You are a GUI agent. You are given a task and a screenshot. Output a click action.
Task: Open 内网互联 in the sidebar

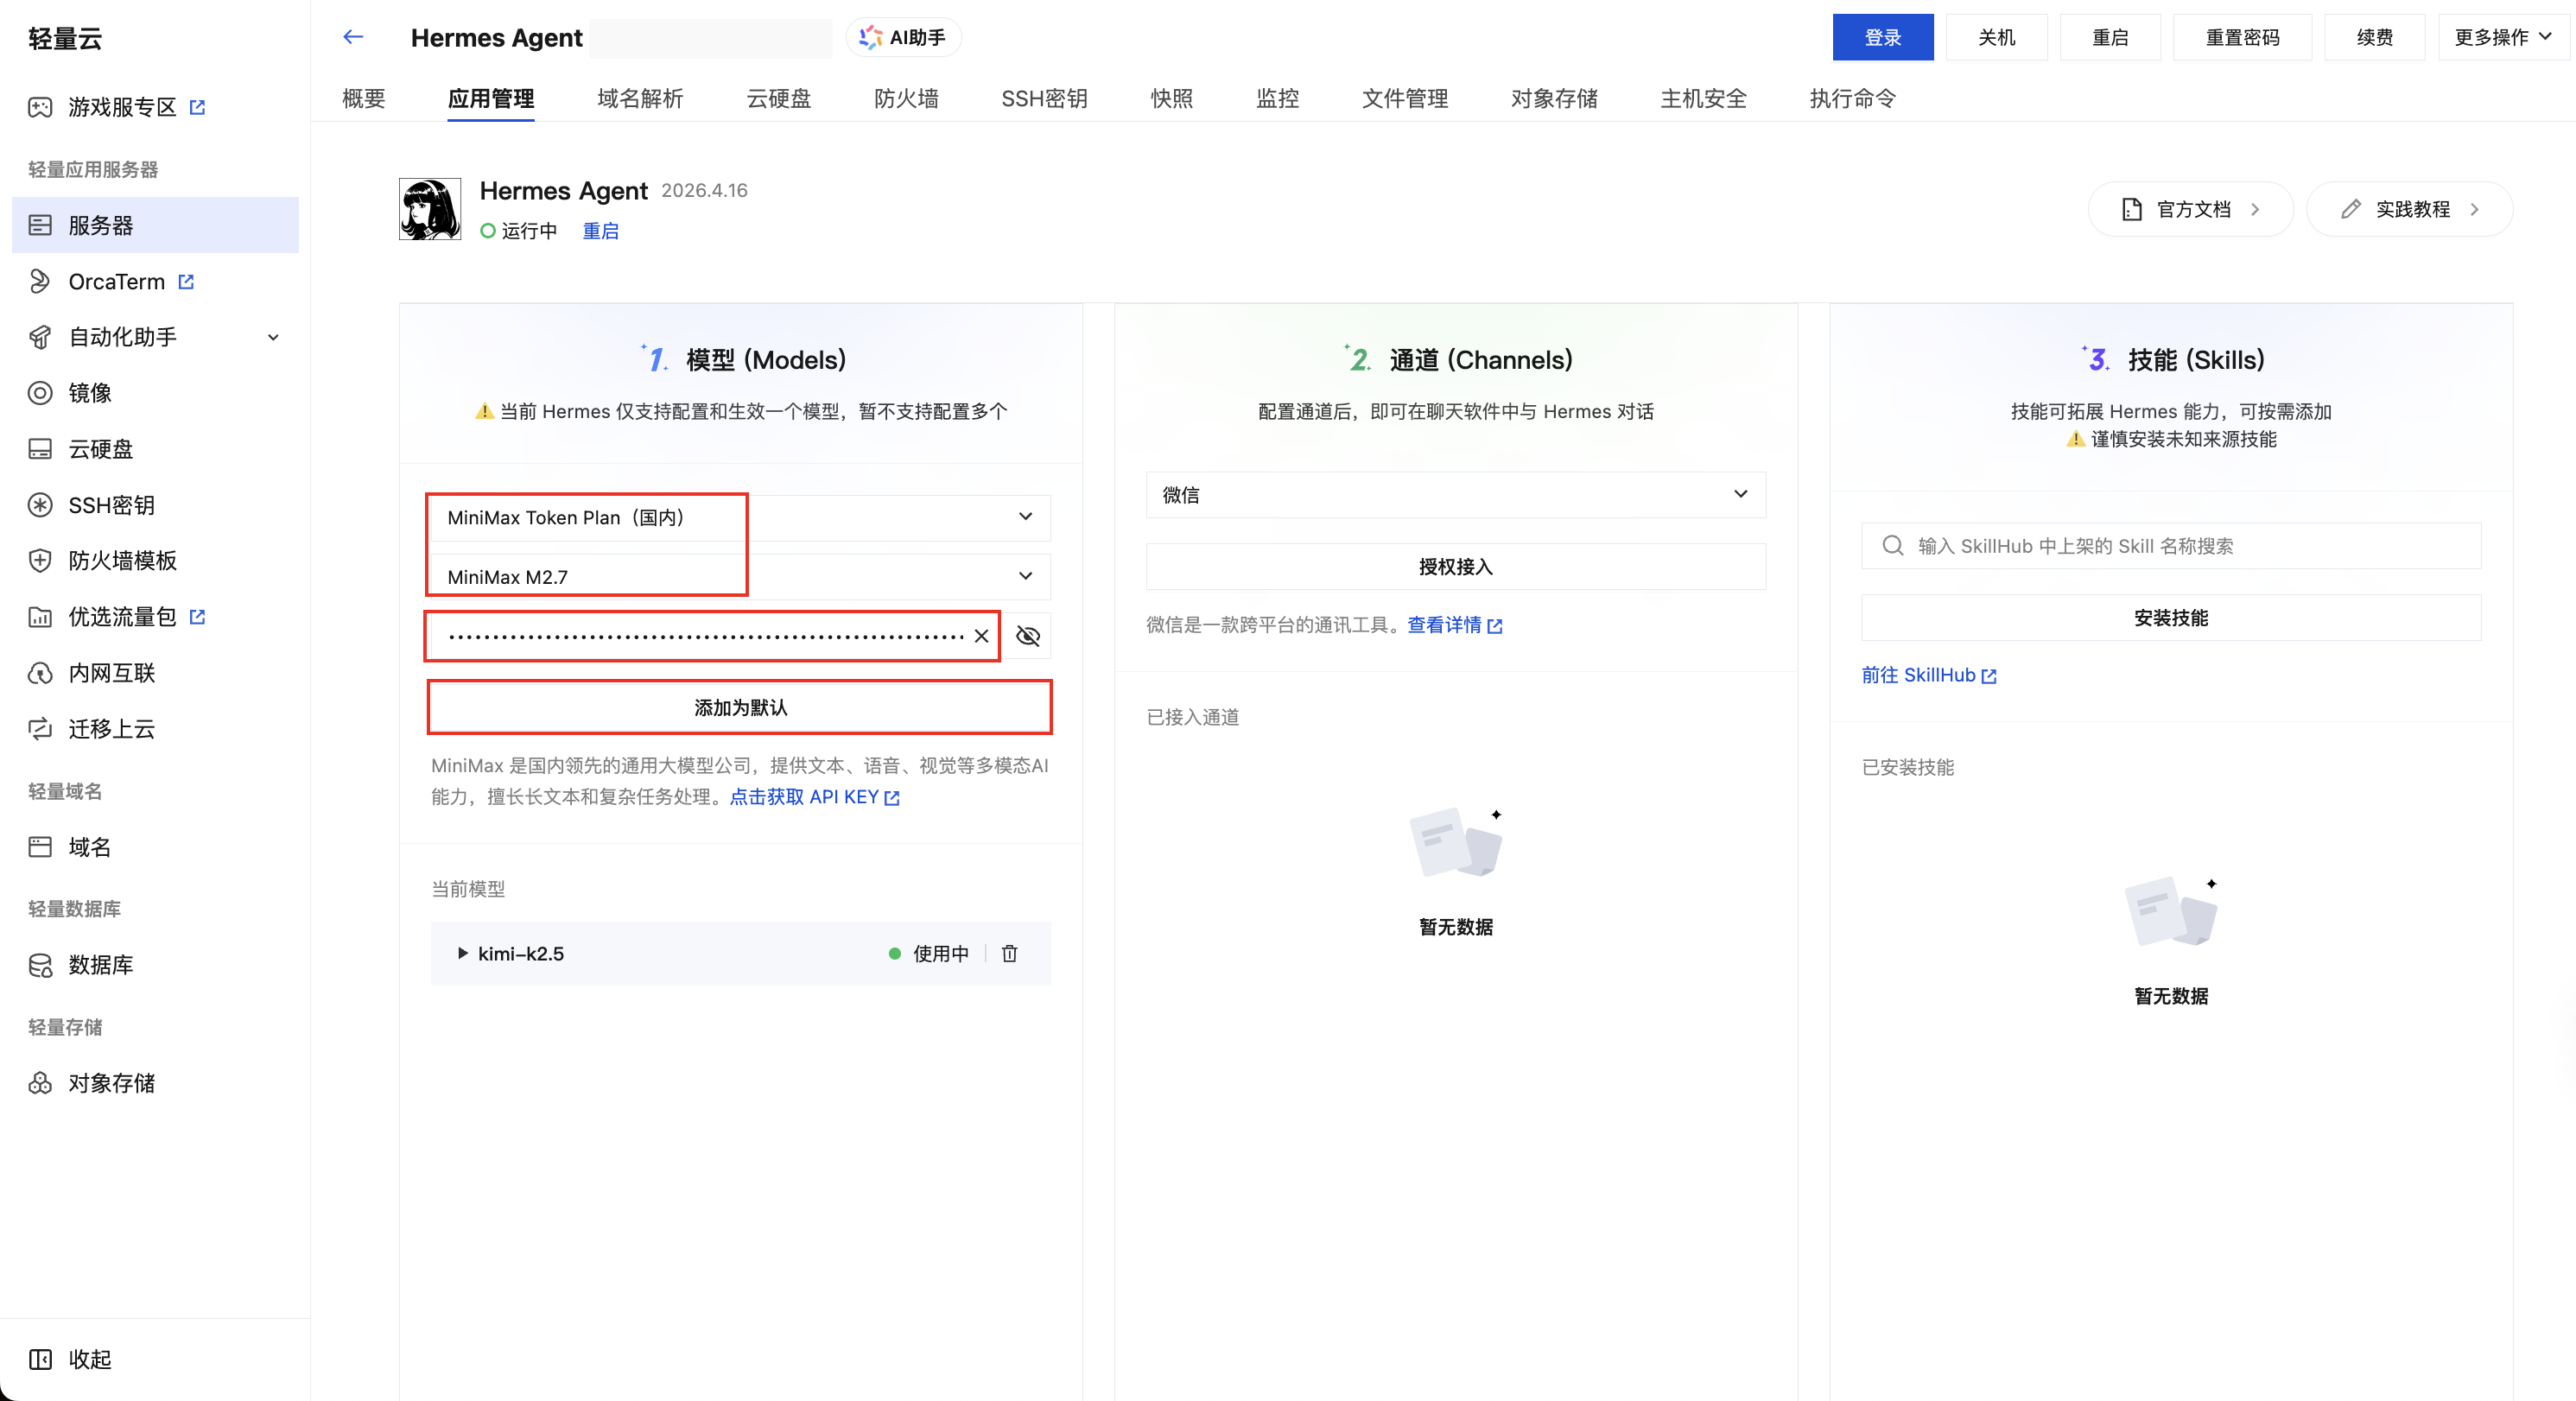tap(111, 673)
